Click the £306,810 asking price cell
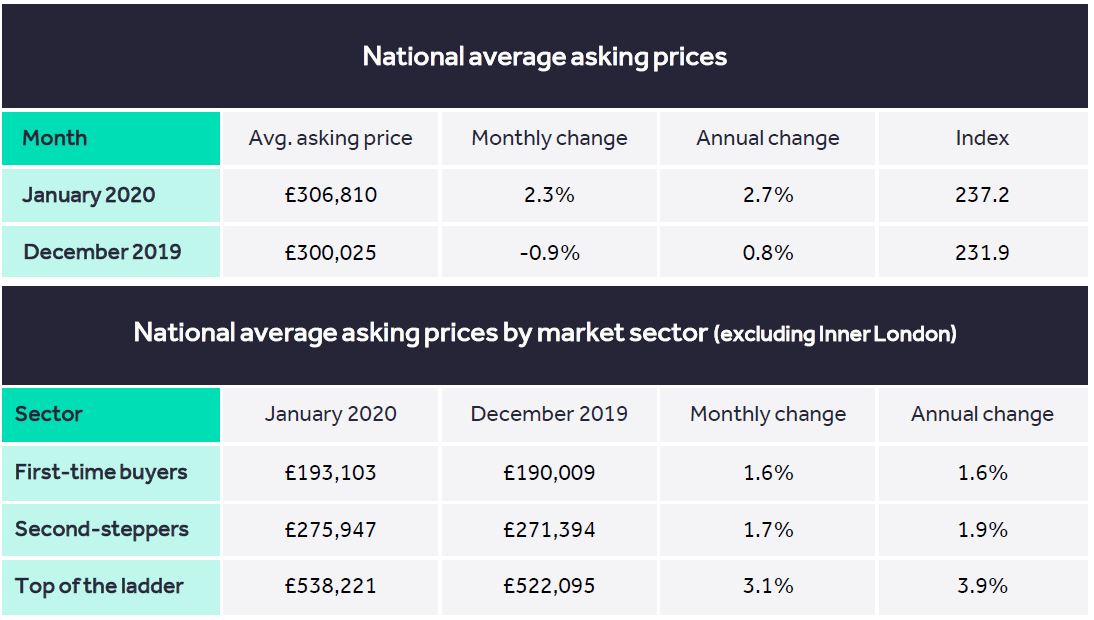 coord(330,195)
